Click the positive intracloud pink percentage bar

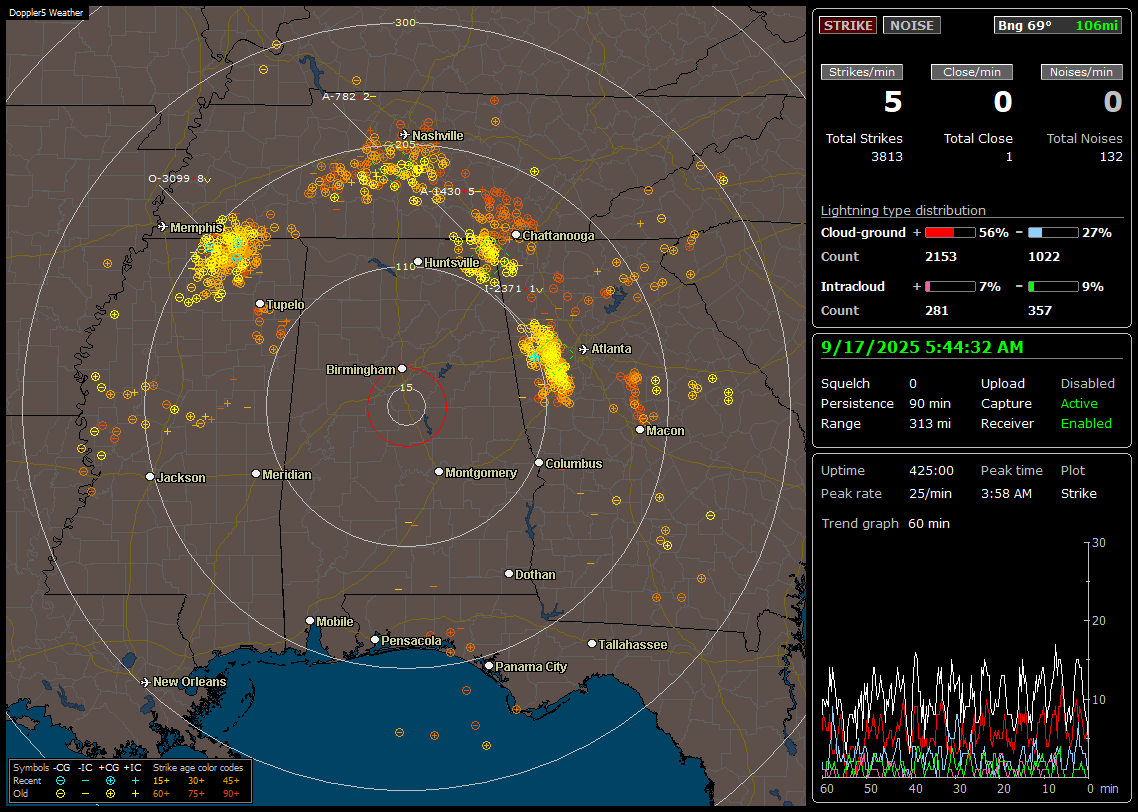point(950,287)
